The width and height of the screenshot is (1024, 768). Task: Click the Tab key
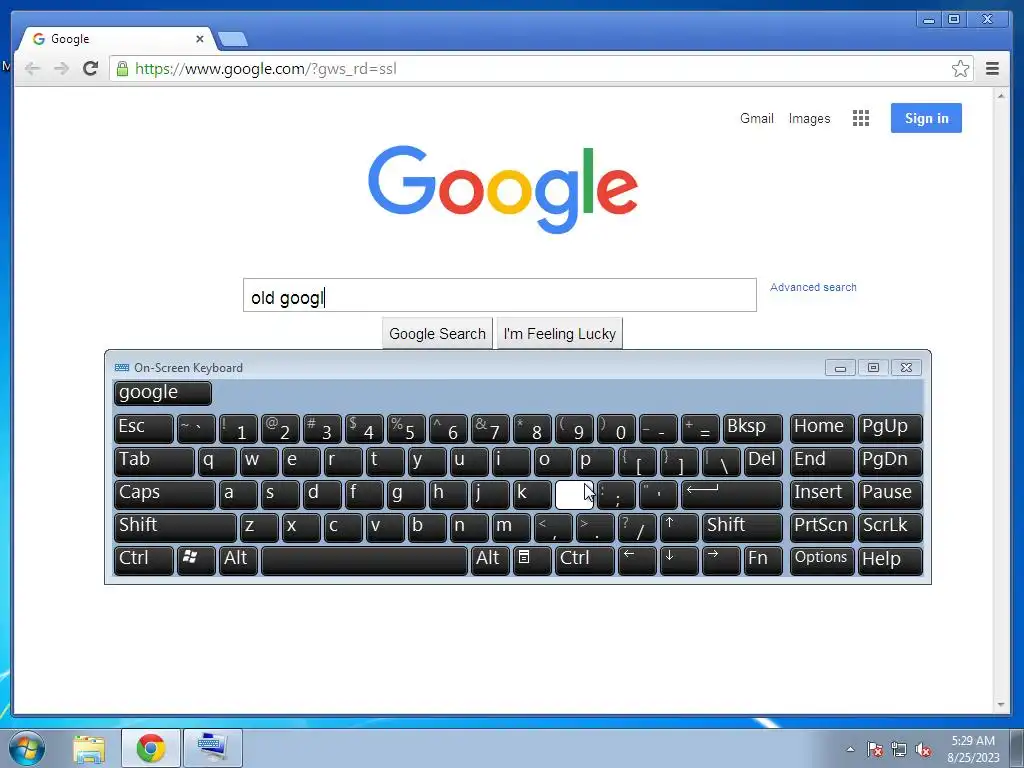[x=154, y=461]
